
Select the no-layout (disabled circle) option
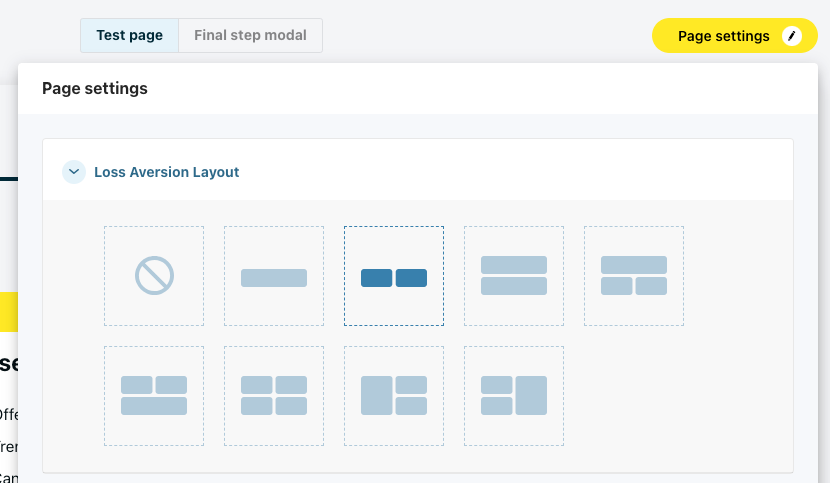point(154,276)
